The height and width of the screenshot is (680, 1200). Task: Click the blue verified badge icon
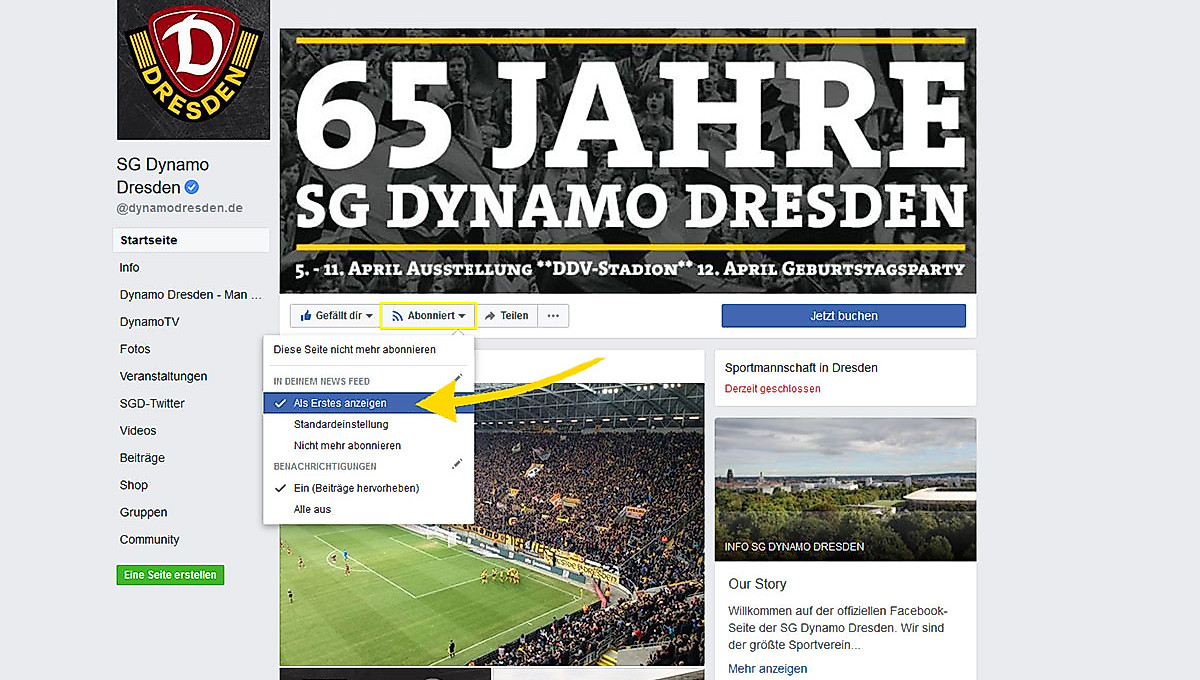(192, 187)
